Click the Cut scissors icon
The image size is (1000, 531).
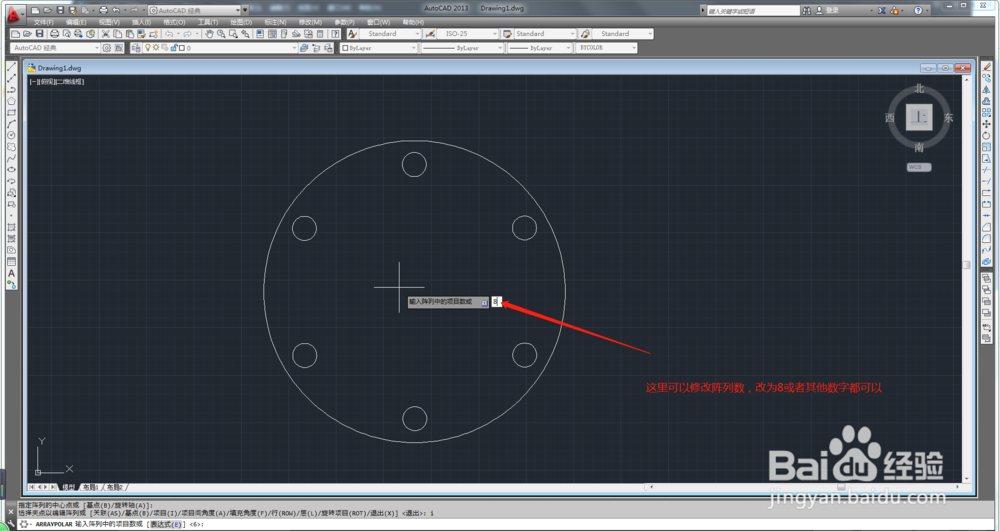tap(106, 34)
